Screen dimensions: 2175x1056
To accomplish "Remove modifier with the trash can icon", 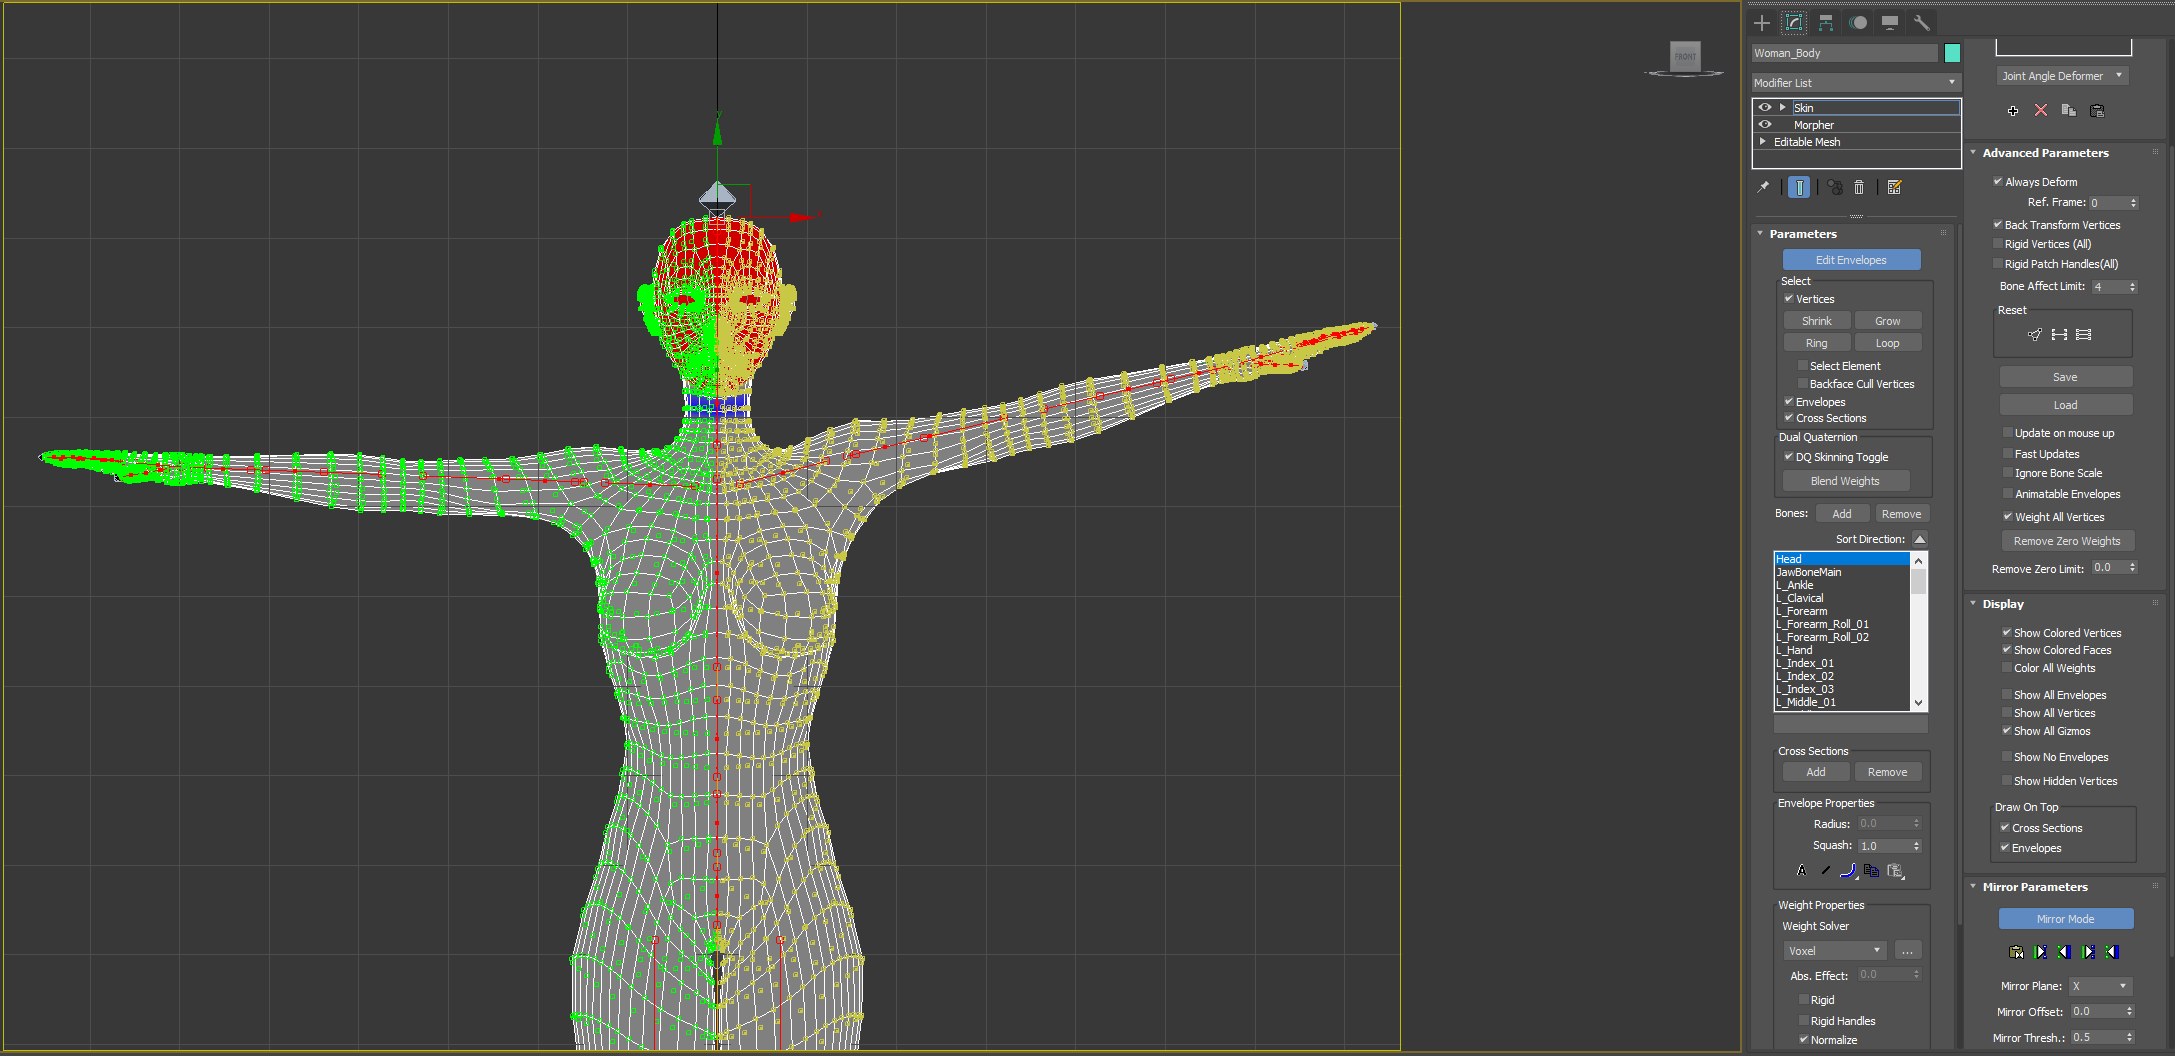I will (1859, 187).
